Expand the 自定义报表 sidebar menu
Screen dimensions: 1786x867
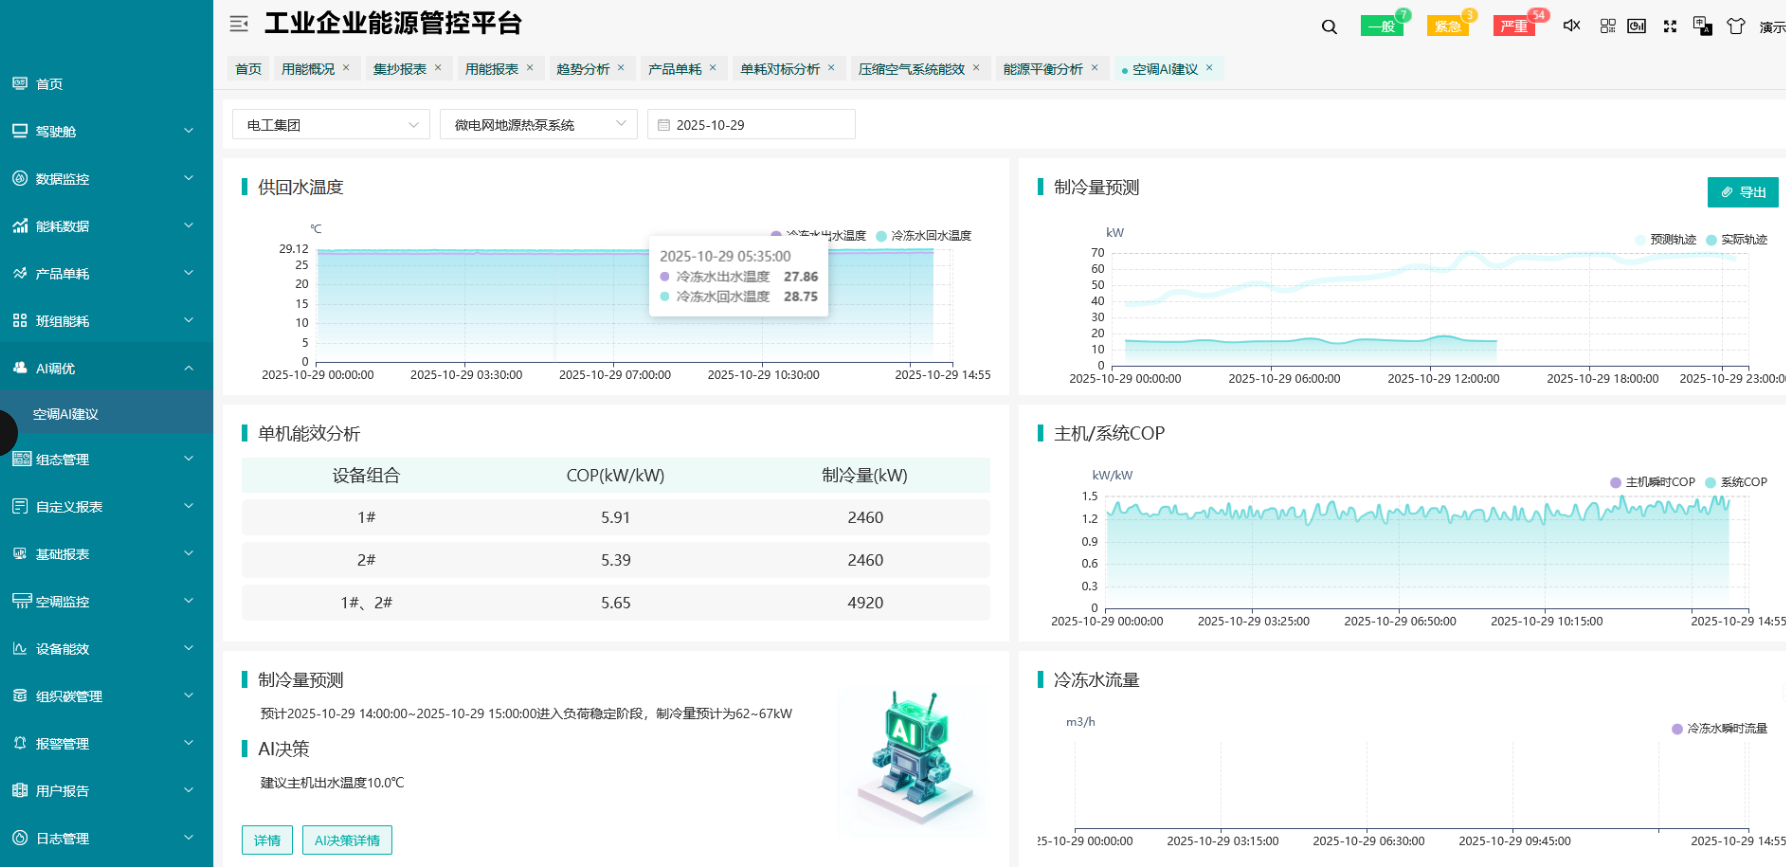(x=106, y=507)
